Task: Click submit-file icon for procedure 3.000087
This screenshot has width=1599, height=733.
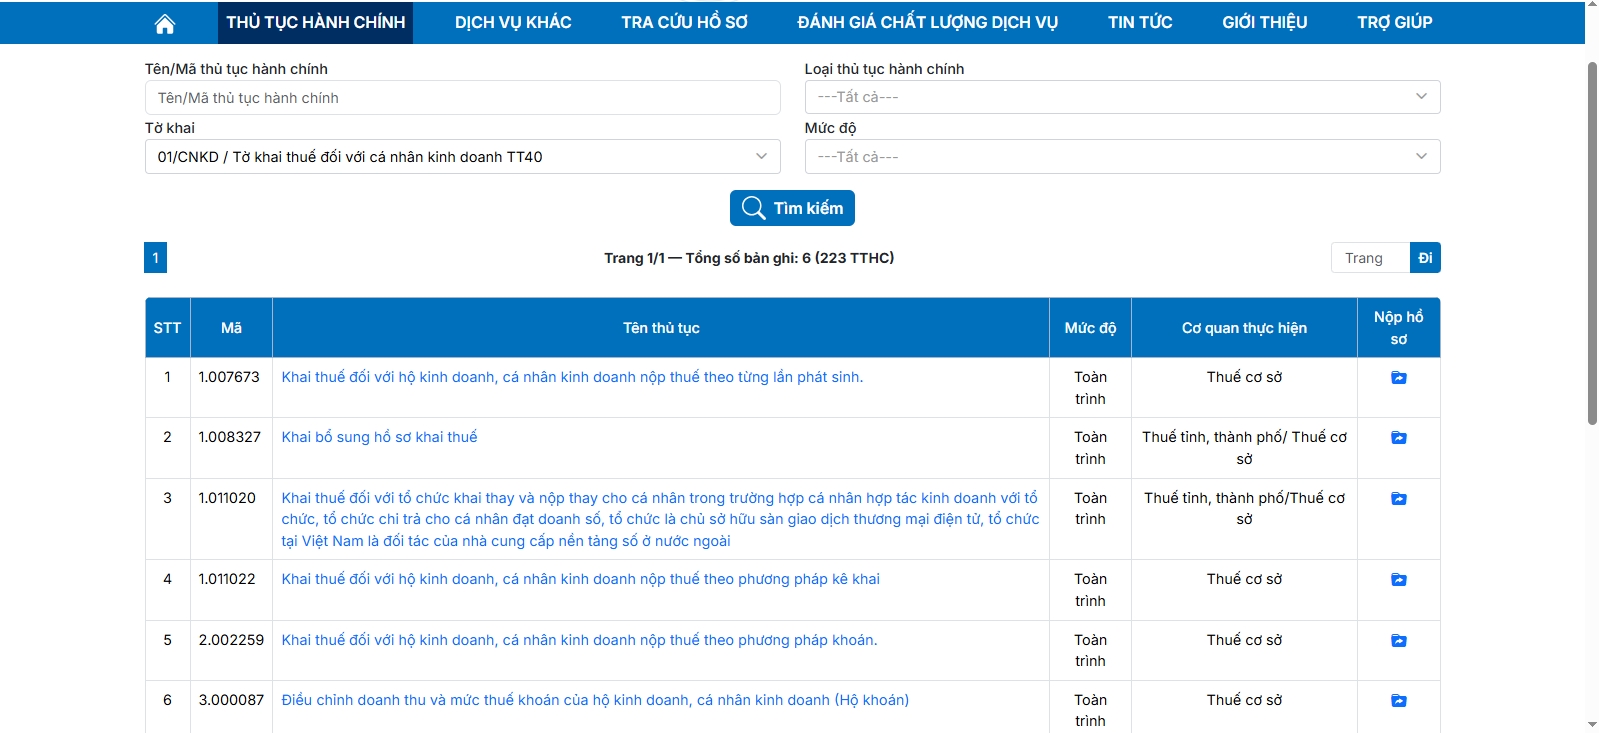Action: [1398, 701]
